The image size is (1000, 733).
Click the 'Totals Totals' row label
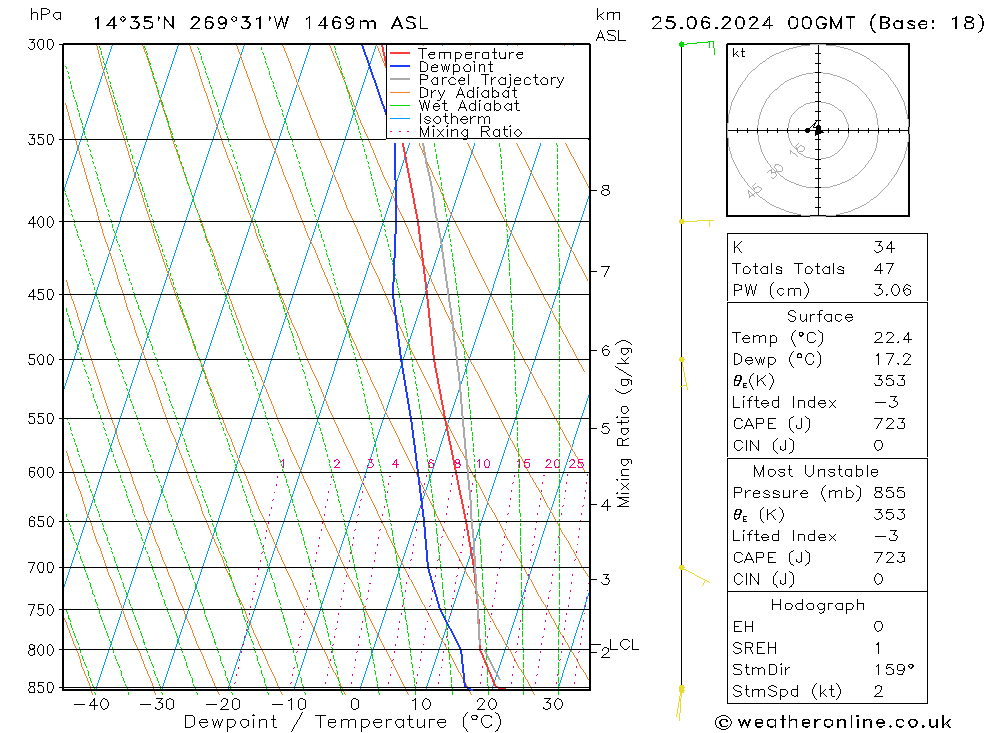[x=788, y=269]
